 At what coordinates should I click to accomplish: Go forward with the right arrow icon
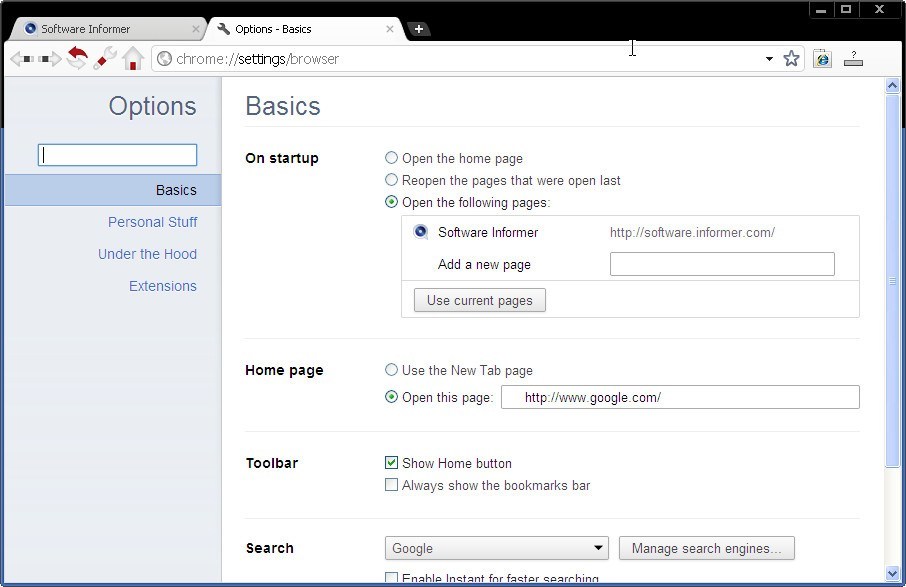(x=50, y=58)
